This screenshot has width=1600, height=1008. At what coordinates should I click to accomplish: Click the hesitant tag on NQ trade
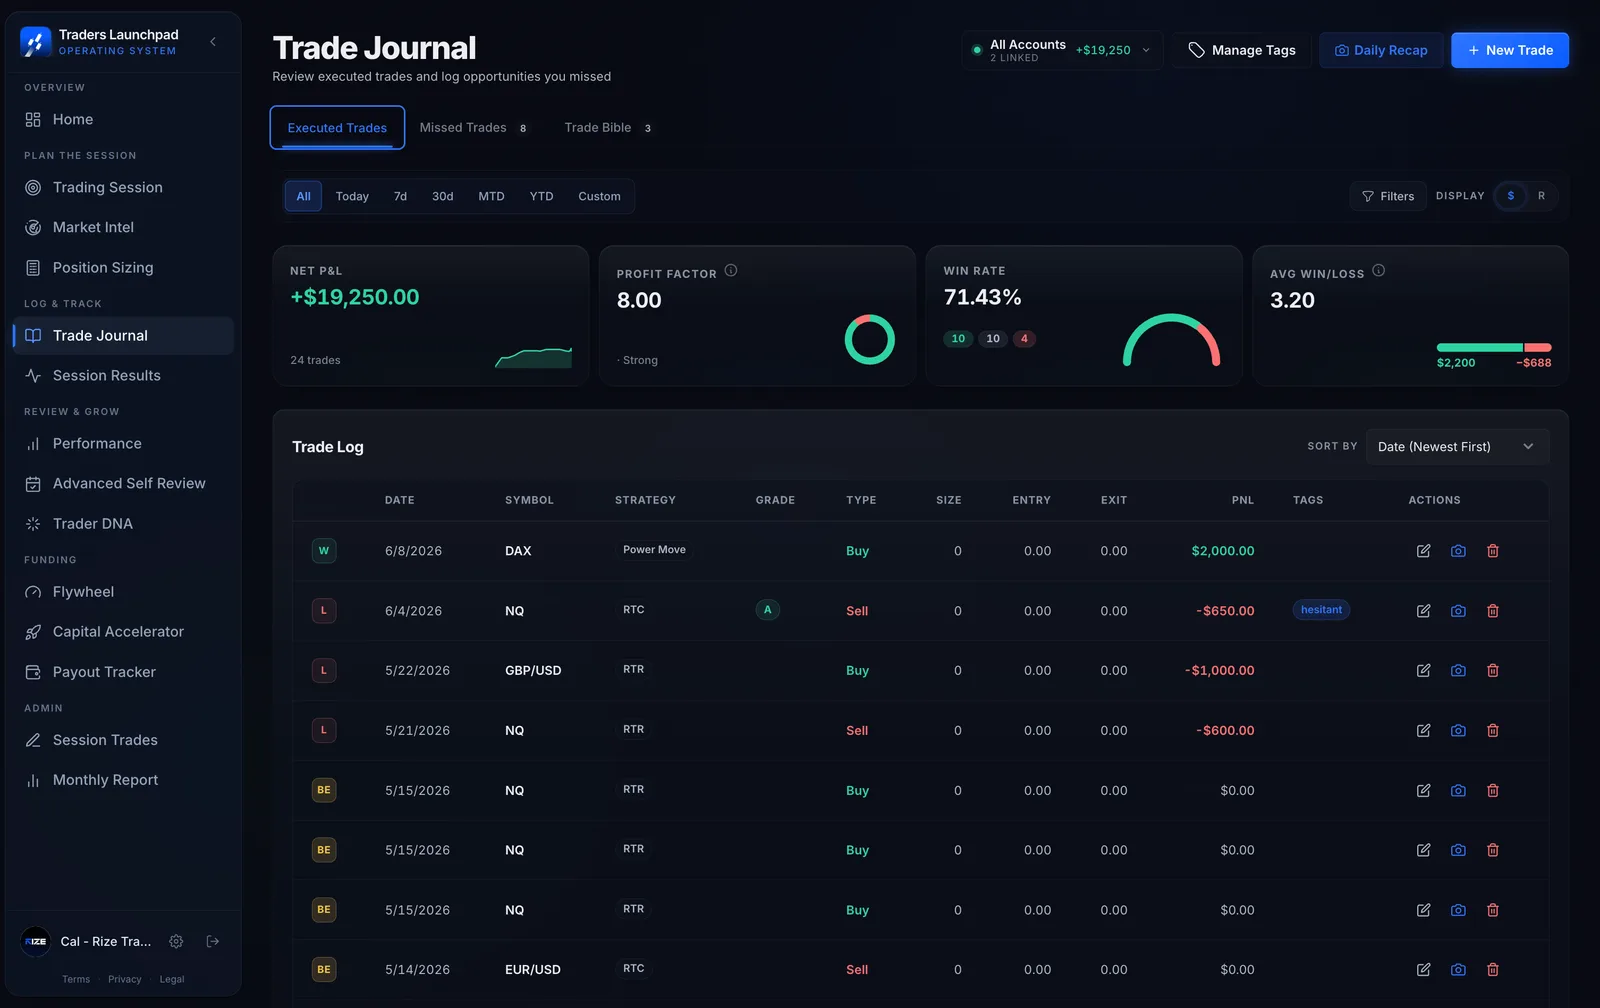click(x=1321, y=610)
